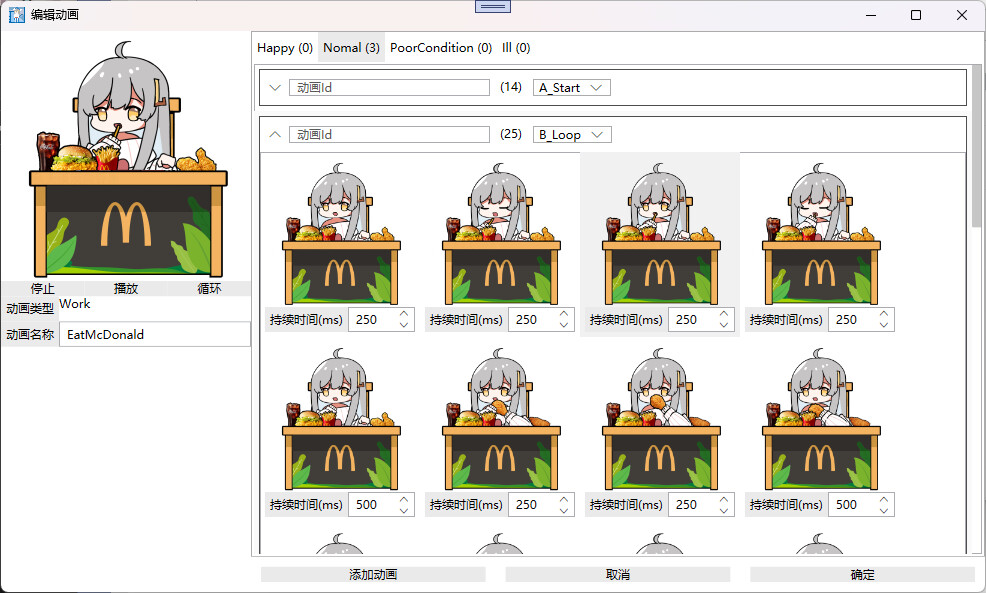
Task: Click the 添加动画 add animation button
Action: 373,574
